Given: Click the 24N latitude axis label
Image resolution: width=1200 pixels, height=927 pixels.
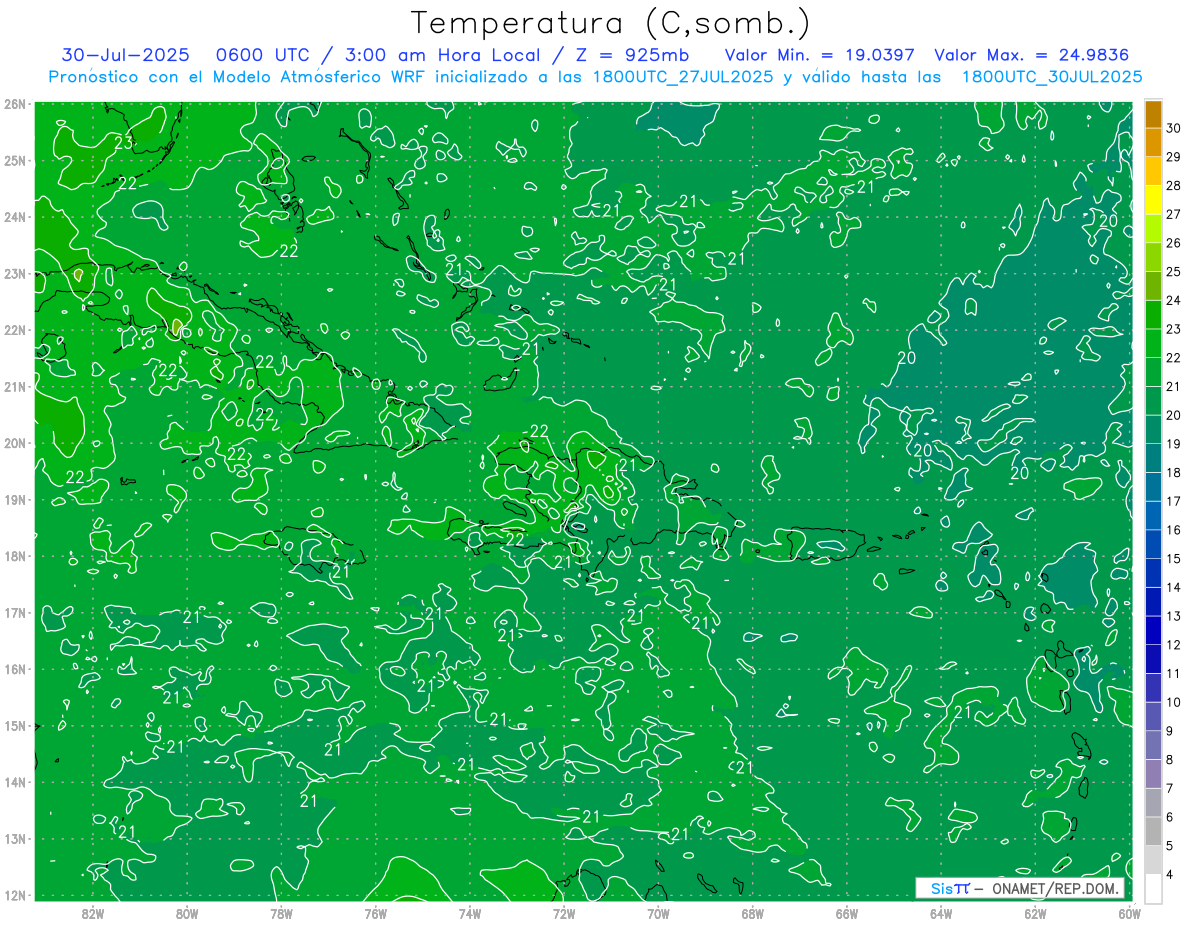Looking at the screenshot, I should 16,217.
